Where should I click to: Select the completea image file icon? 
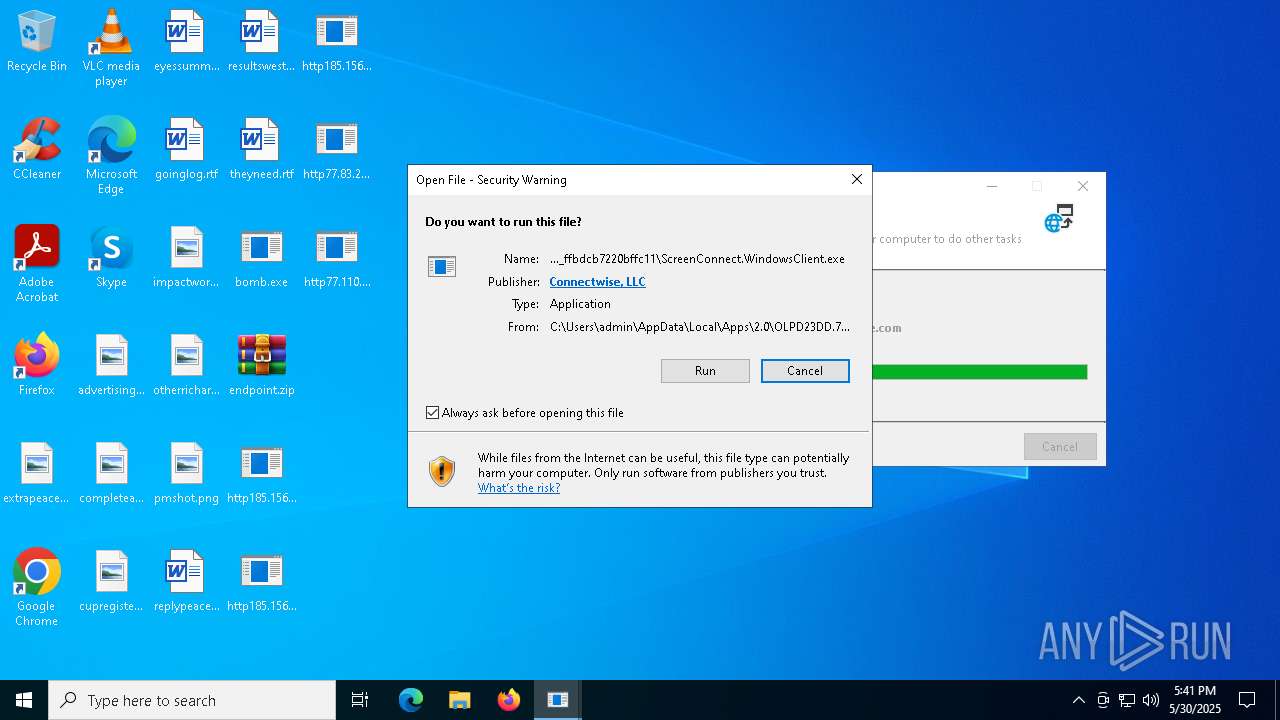(x=111, y=473)
